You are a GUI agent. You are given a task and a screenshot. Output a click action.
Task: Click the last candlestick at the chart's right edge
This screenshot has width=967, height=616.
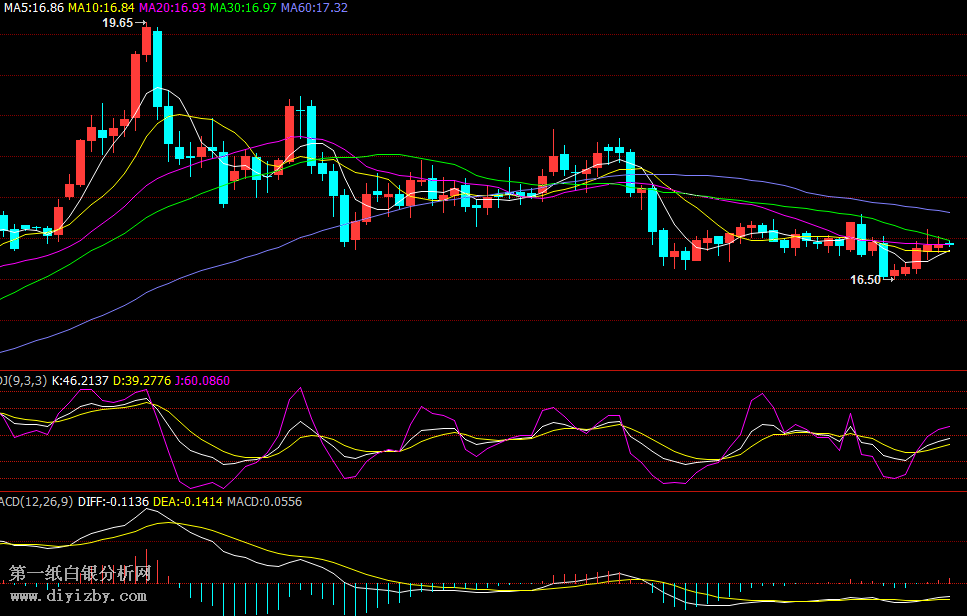point(949,243)
